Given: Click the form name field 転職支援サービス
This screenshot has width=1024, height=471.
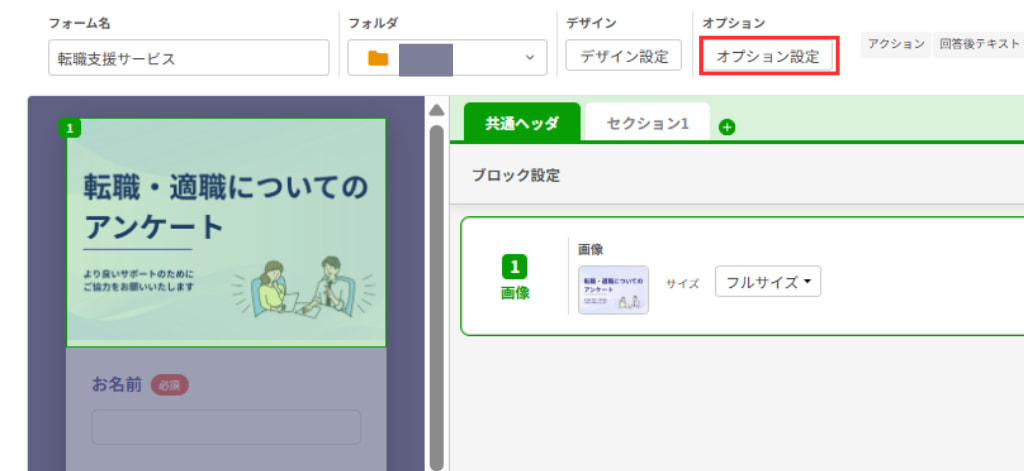Looking at the screenshot, I should pyautogui.click(x=189, y=57).
